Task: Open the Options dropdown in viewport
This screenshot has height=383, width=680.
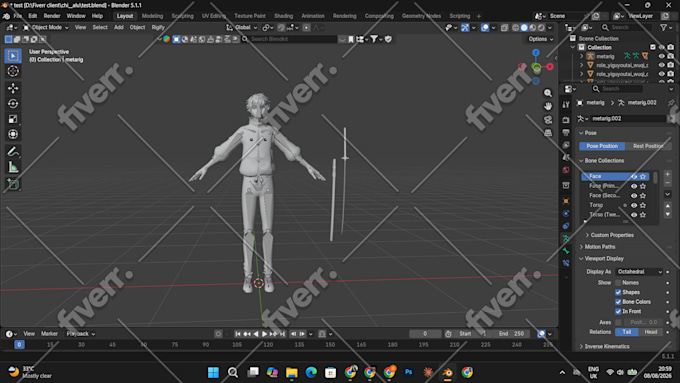Action: coord(540,39)
